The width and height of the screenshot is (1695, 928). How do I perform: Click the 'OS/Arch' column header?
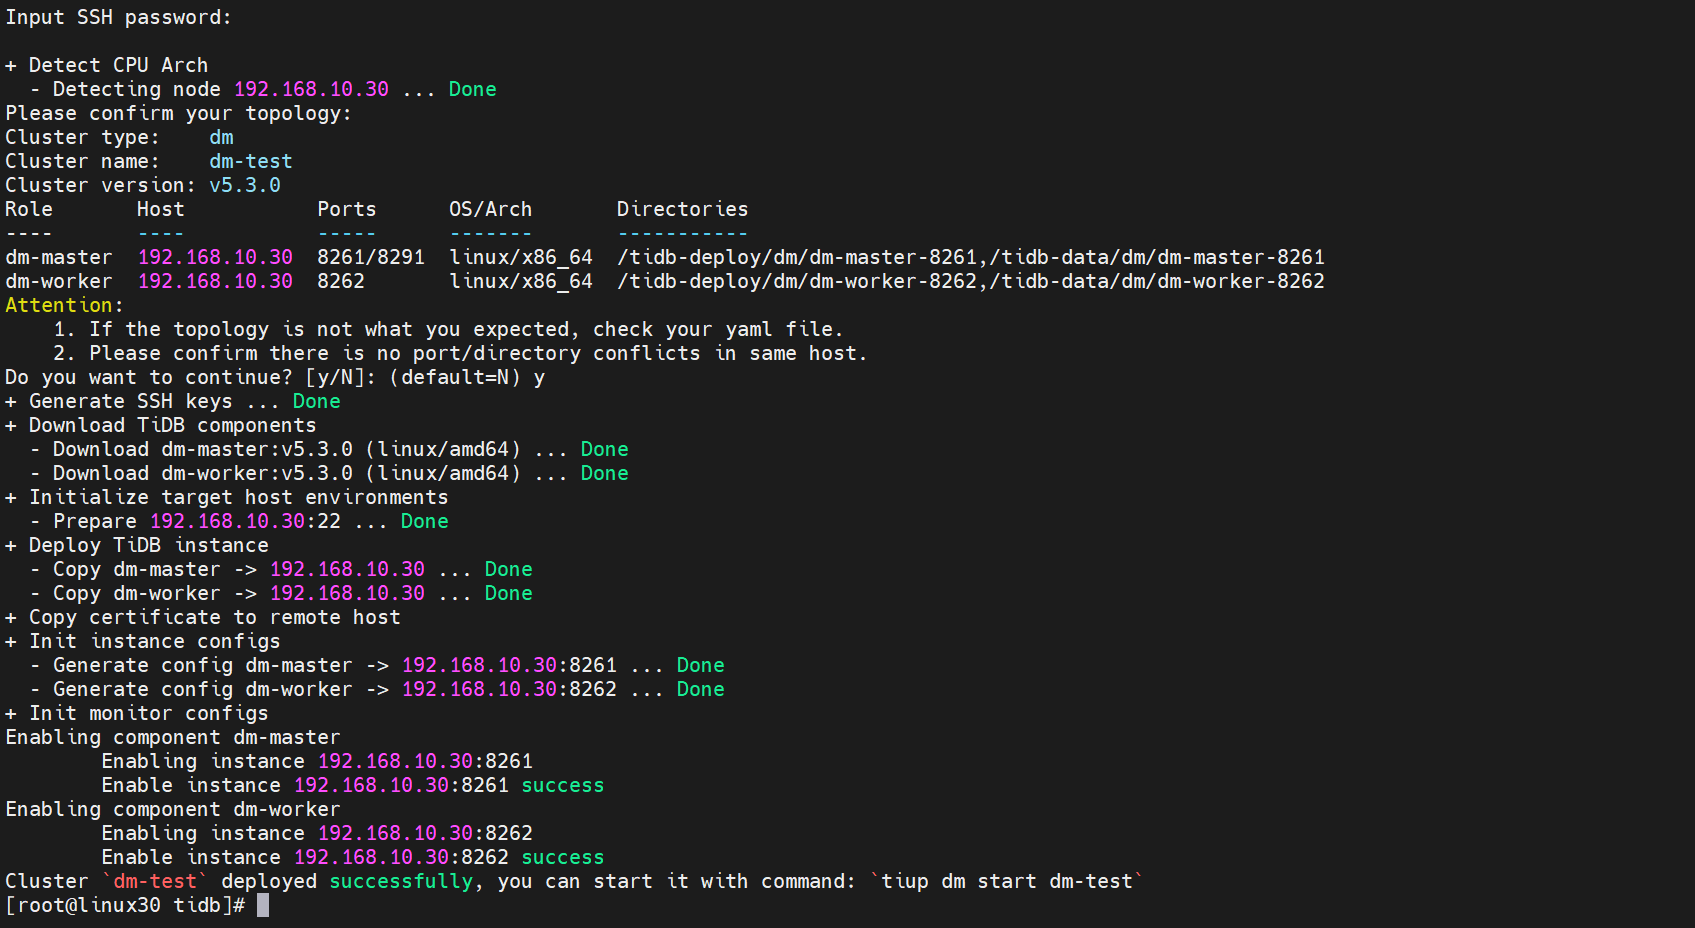[491, 209]
